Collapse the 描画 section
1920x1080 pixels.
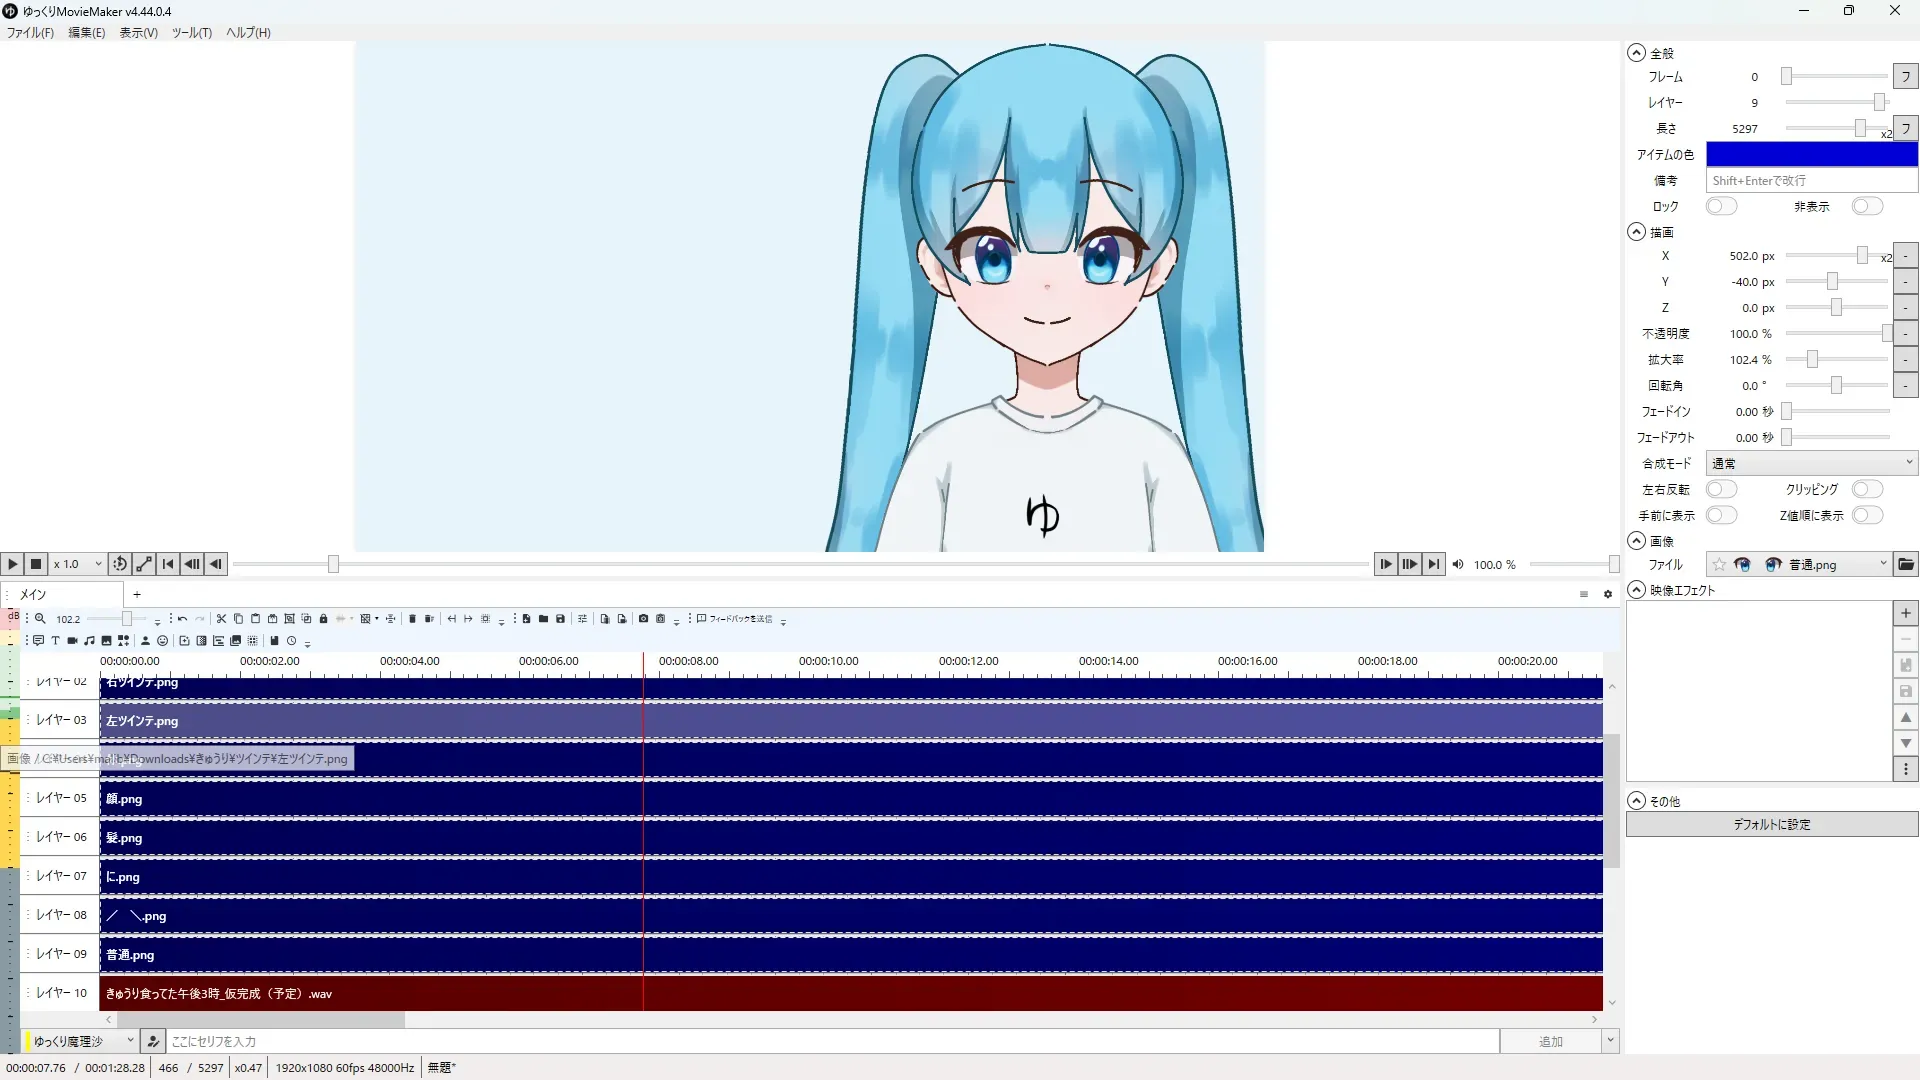point(1636,232)
